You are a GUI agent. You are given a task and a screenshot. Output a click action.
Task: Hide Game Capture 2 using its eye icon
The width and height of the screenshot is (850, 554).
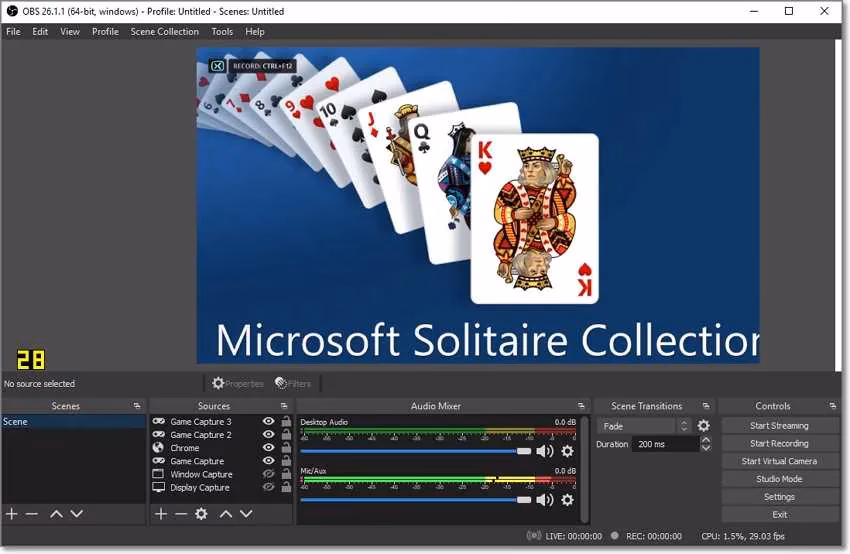pos(268,434)
